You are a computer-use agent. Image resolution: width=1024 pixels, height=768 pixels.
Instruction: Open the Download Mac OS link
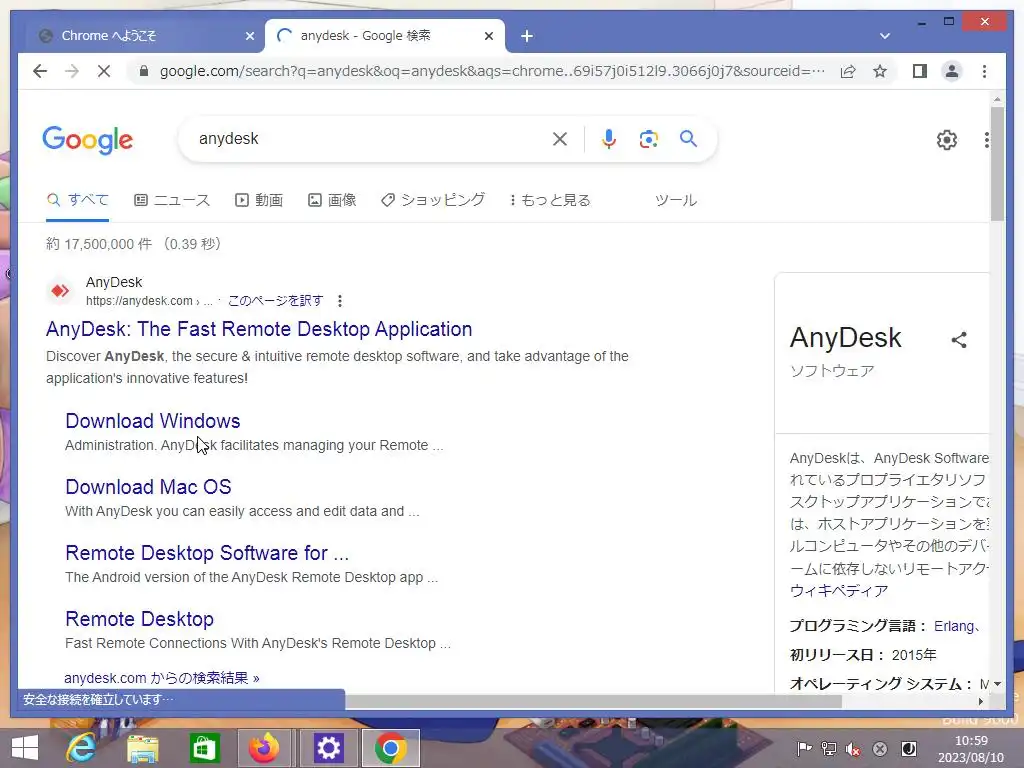click(x=148, y=487)
